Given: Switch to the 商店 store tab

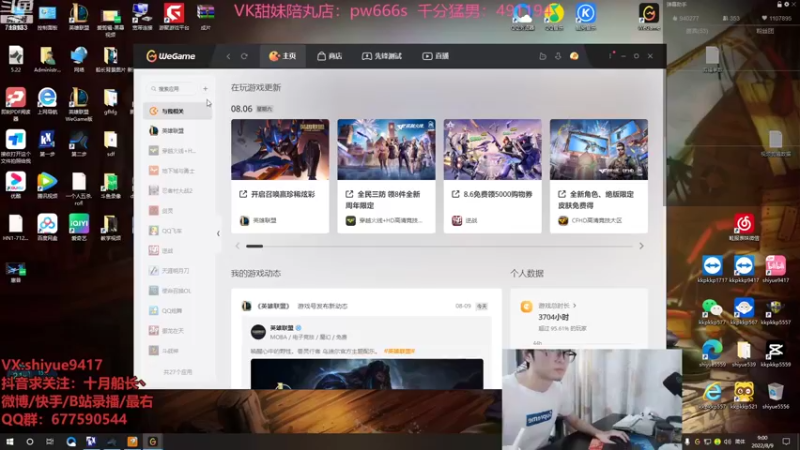Looking at the screenshot, I should [330, 56].
